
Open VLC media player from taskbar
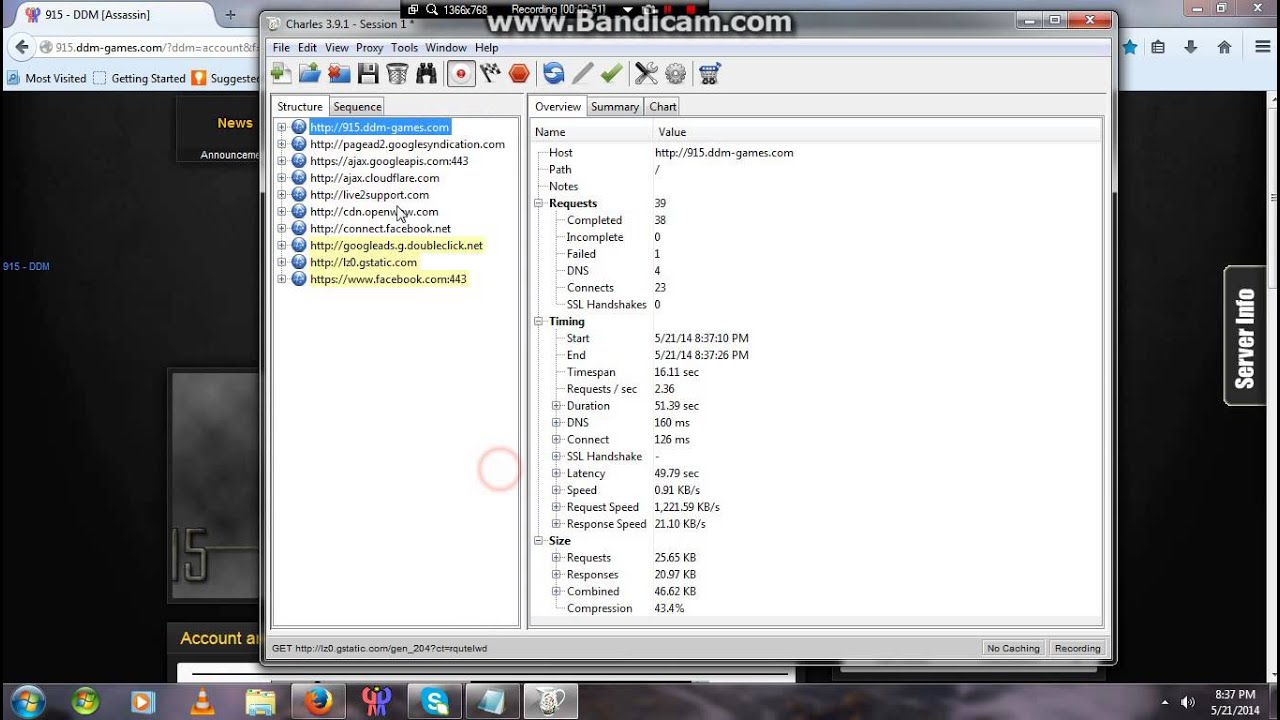point(202,702)
